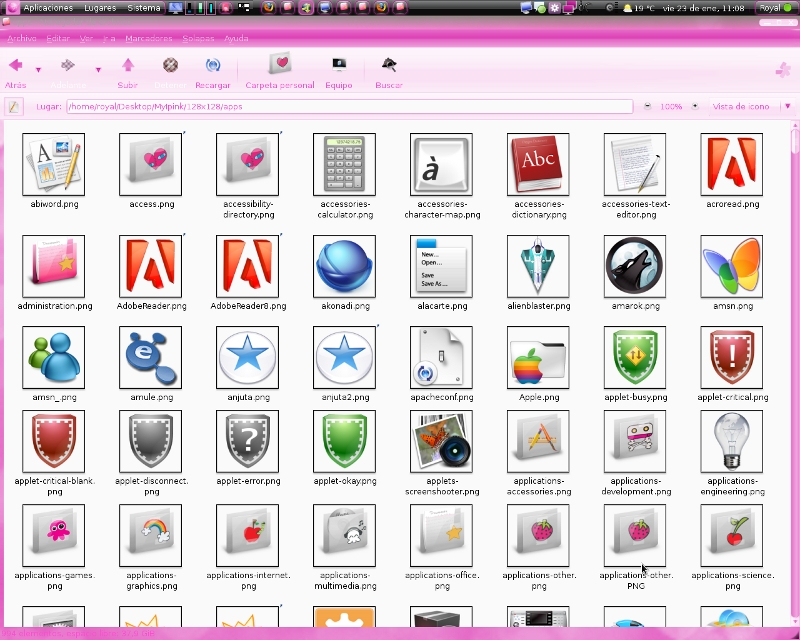Open the Lugares panel menu
Viewport: 800px width, 640px height.
click(x=100, y=8)
